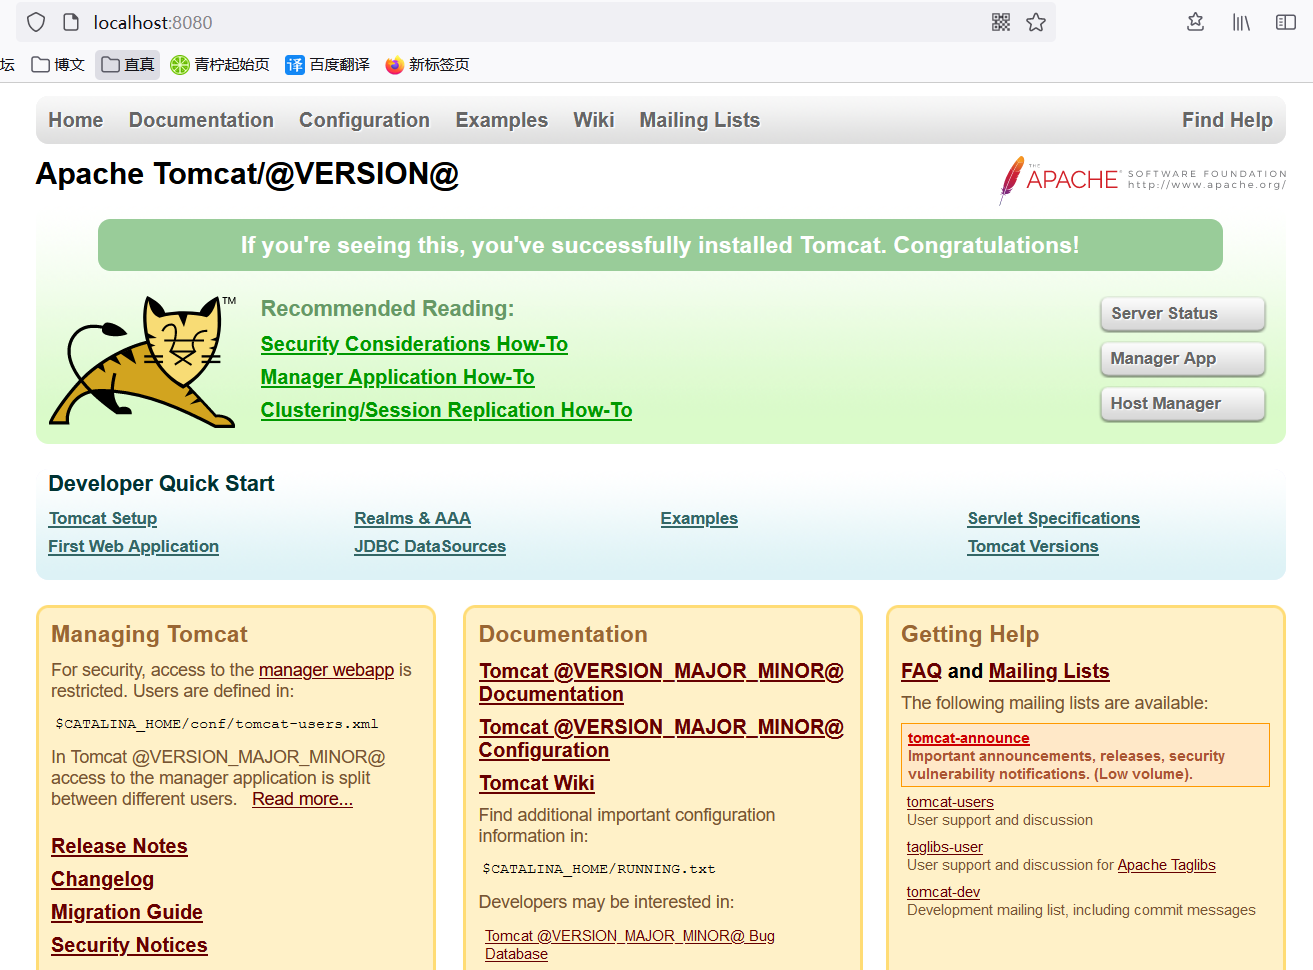
Task: Open the Tomcat Versions link
Action: [1033, 546]
